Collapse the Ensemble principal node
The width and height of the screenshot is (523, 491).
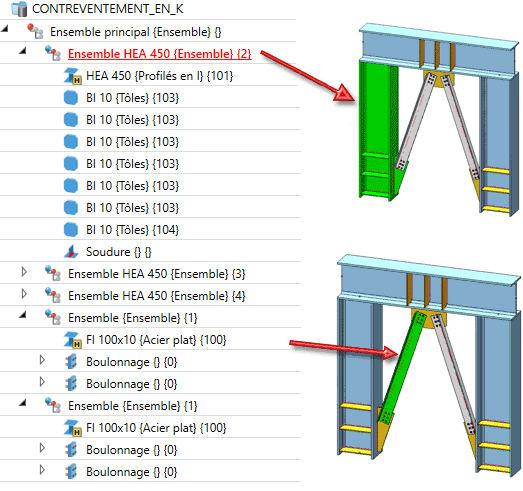point(4,29)
